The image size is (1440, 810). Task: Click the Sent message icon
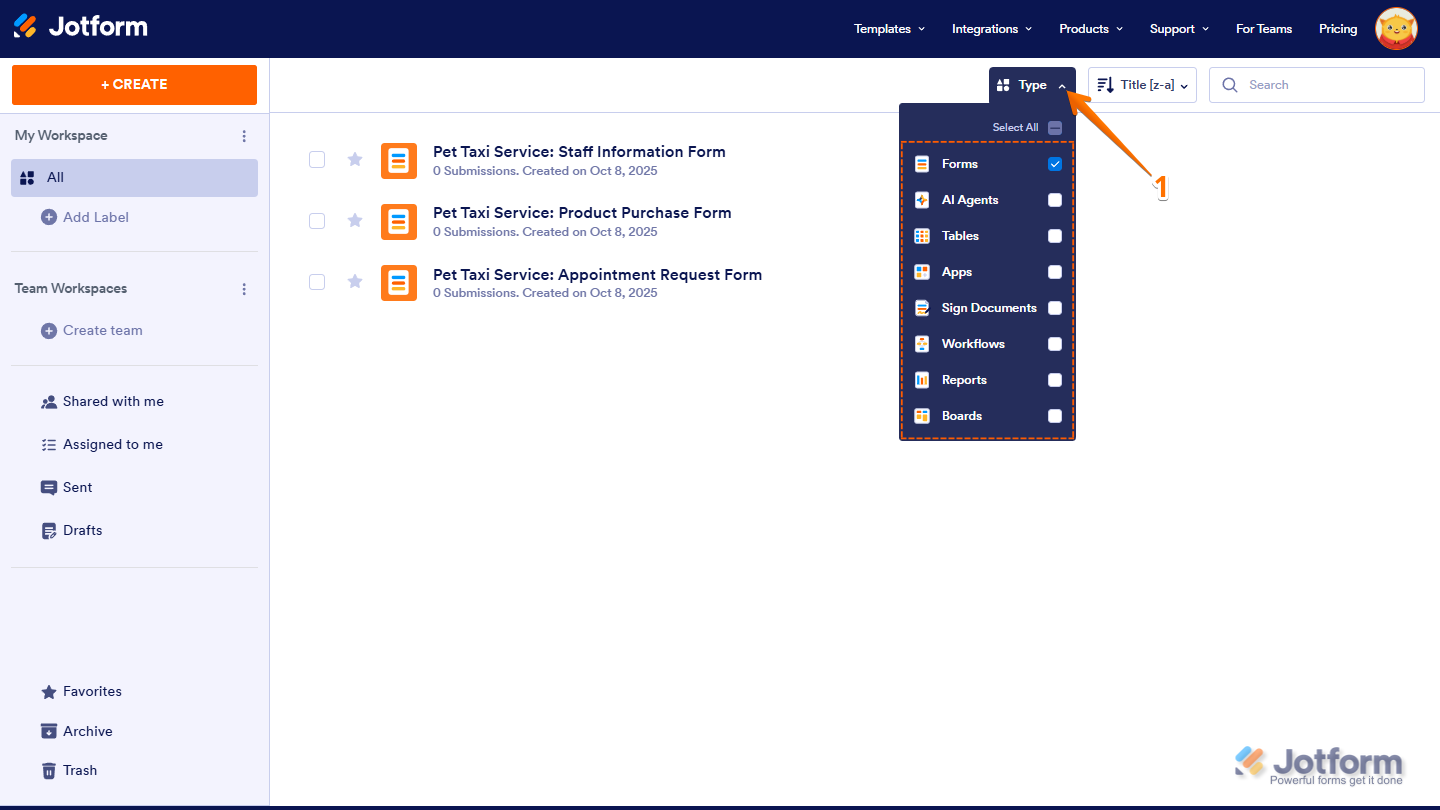pyautogui.click(x=49, y=488)
